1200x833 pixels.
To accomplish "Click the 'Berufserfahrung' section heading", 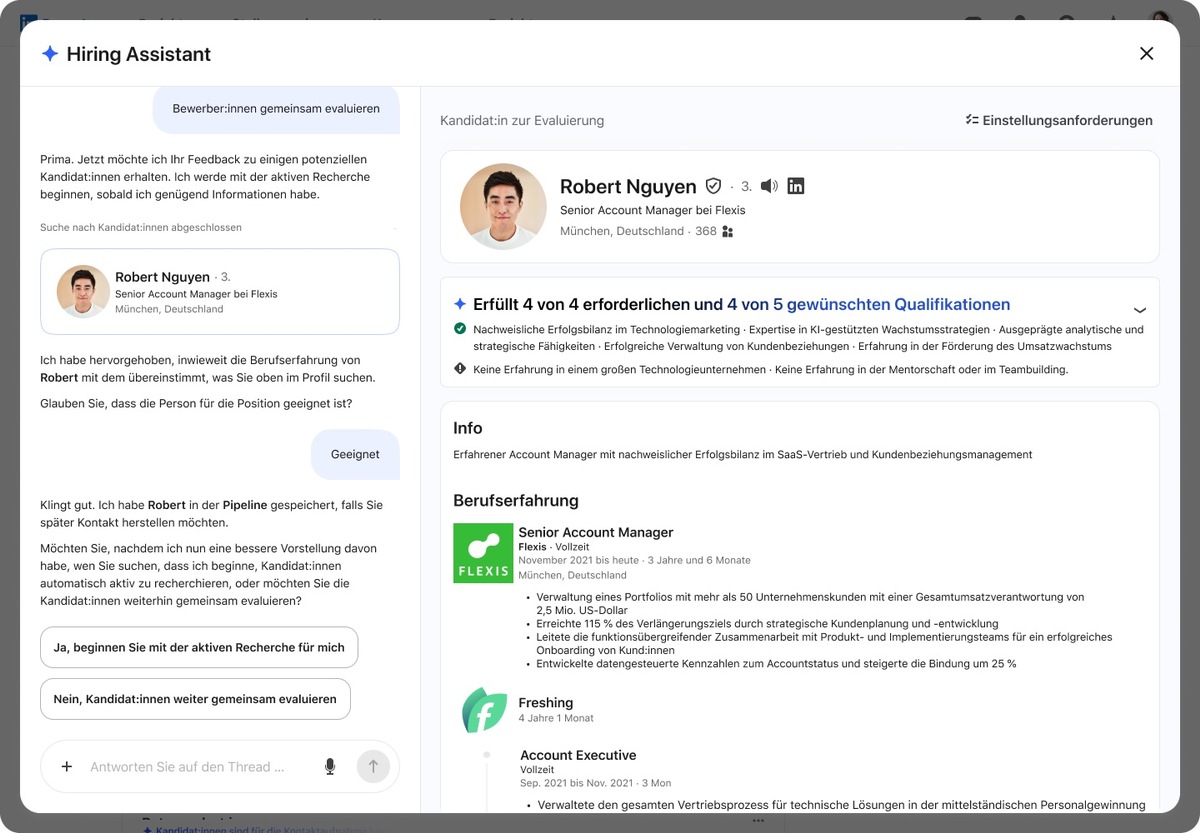I will (516, 500).
